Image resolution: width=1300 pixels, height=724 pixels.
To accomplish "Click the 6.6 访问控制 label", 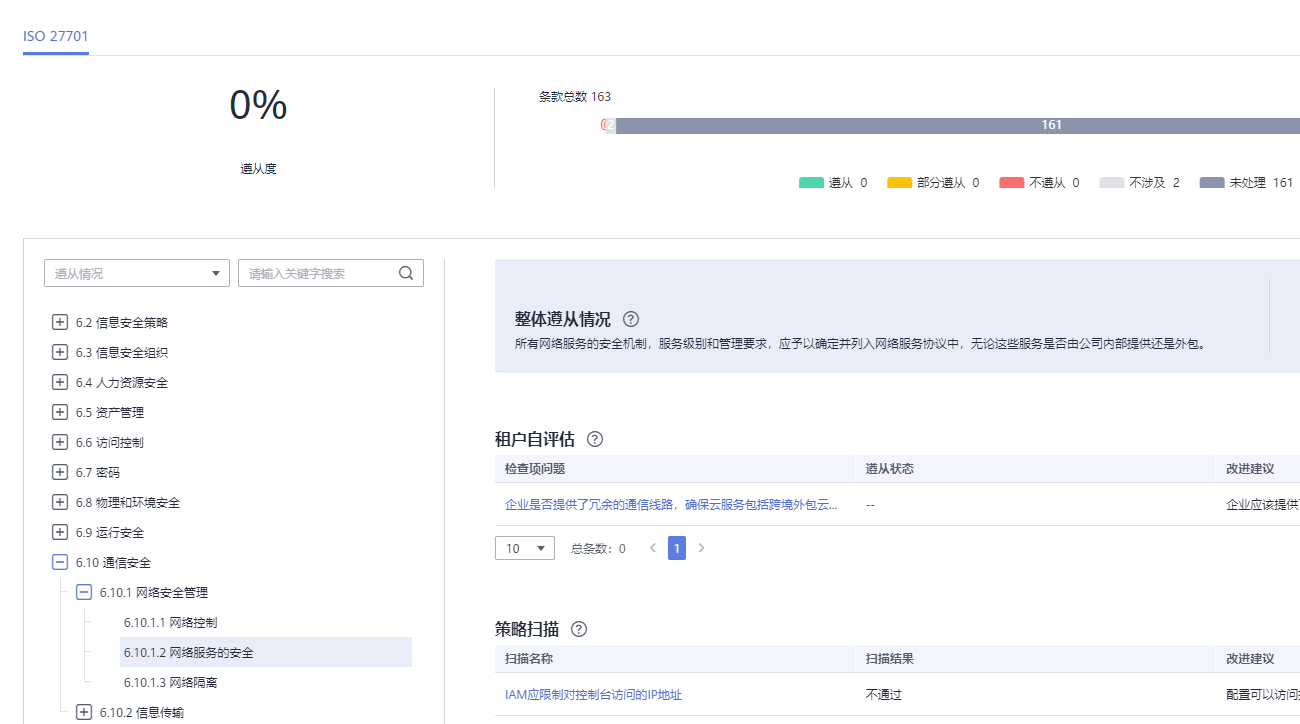I will click(x=109, y=442).
